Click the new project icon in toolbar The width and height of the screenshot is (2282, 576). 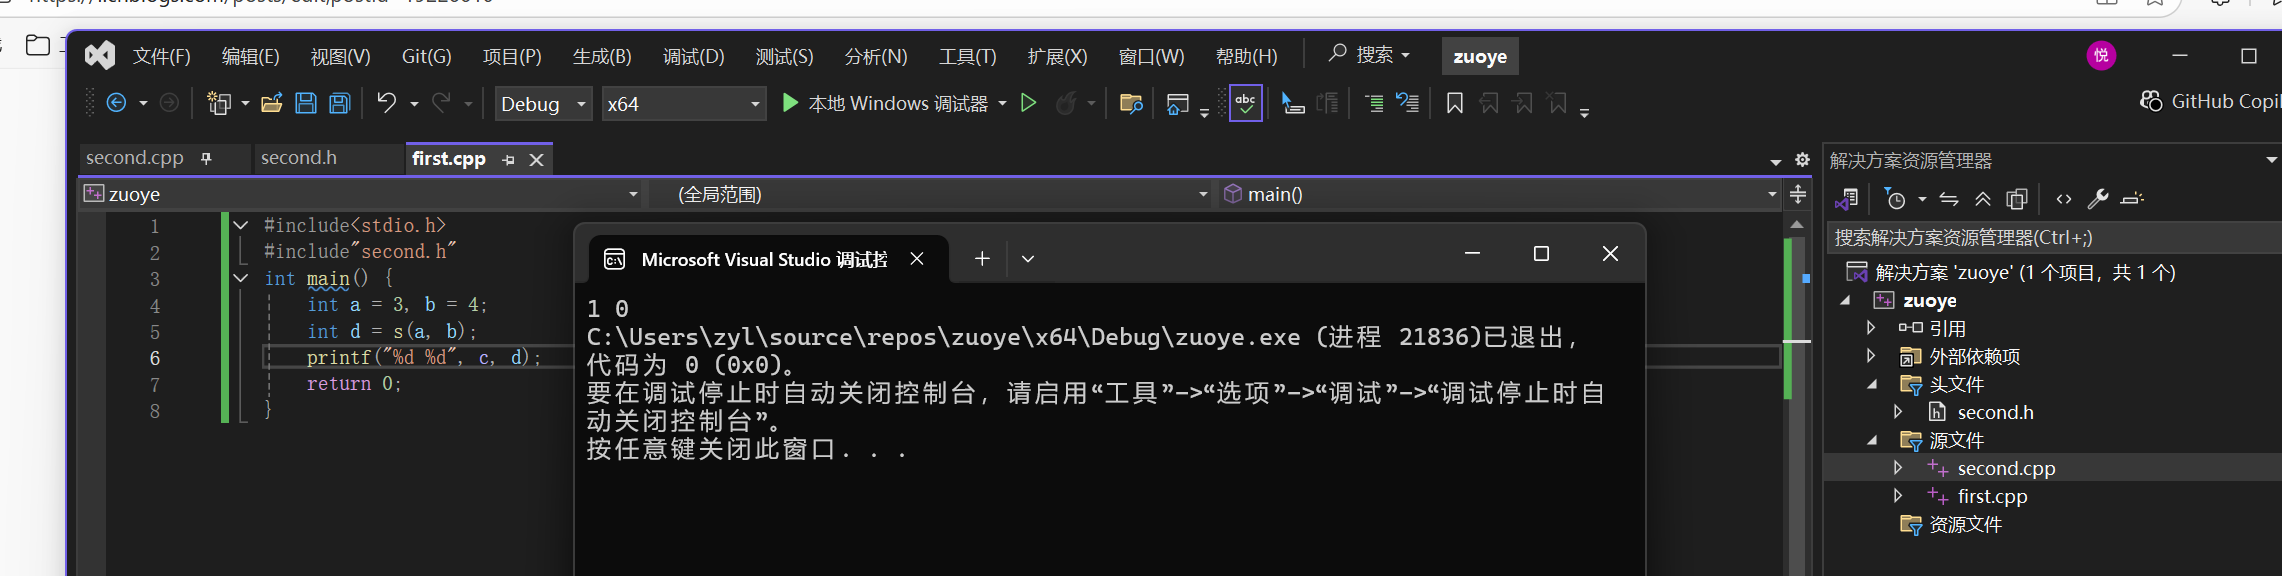point(218,103)
